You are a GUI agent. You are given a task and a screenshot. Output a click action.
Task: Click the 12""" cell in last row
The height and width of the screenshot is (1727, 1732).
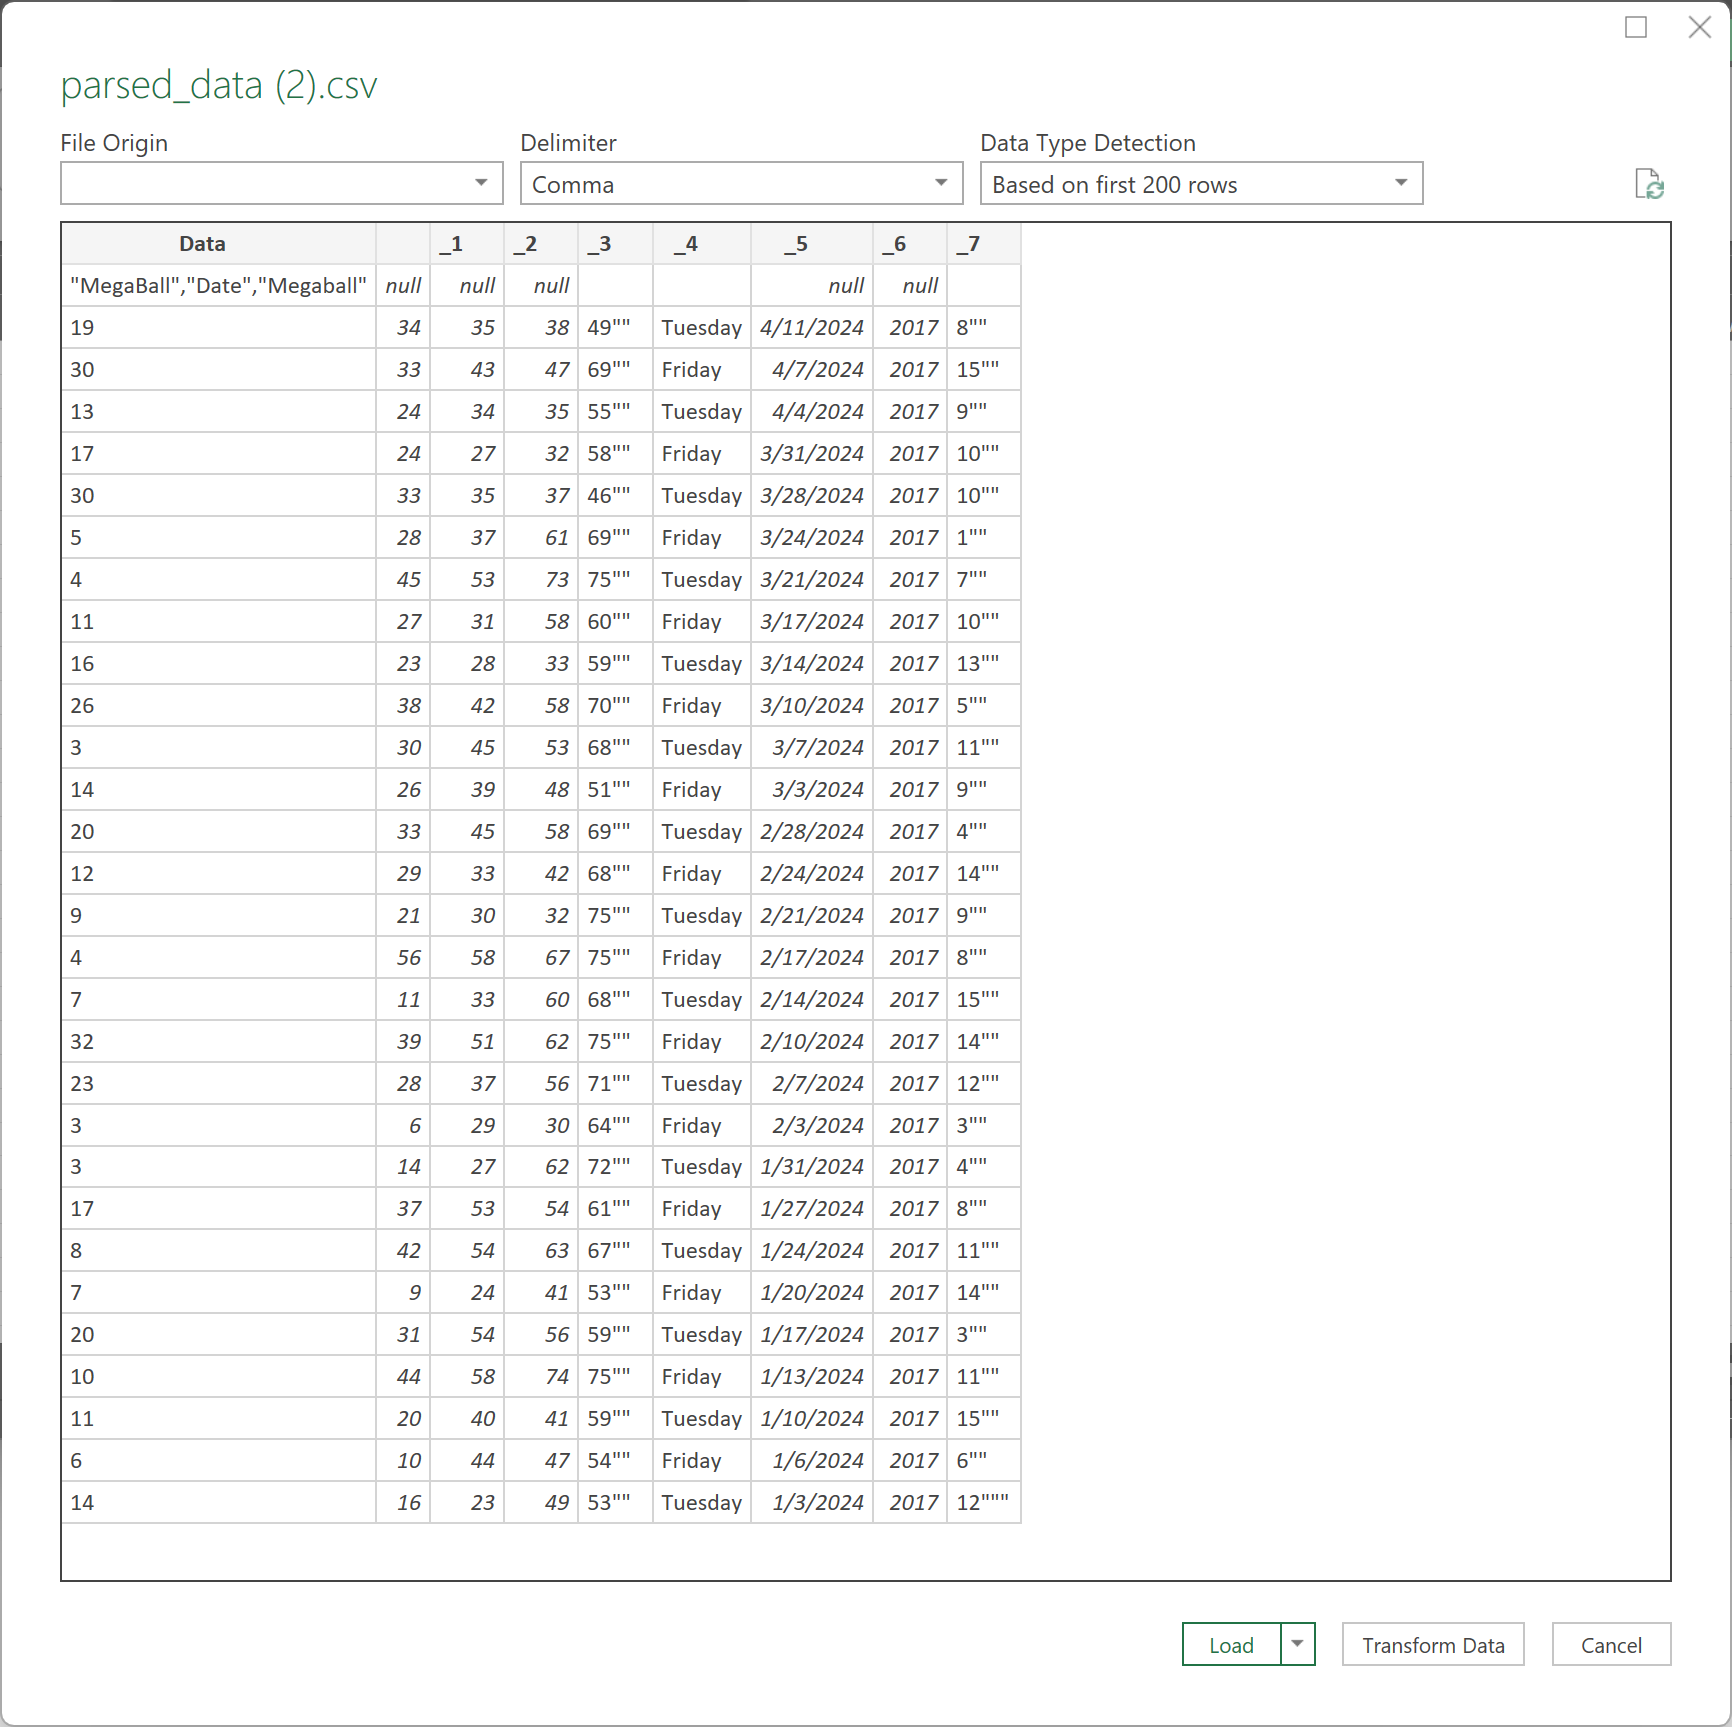click(984, 1503)
